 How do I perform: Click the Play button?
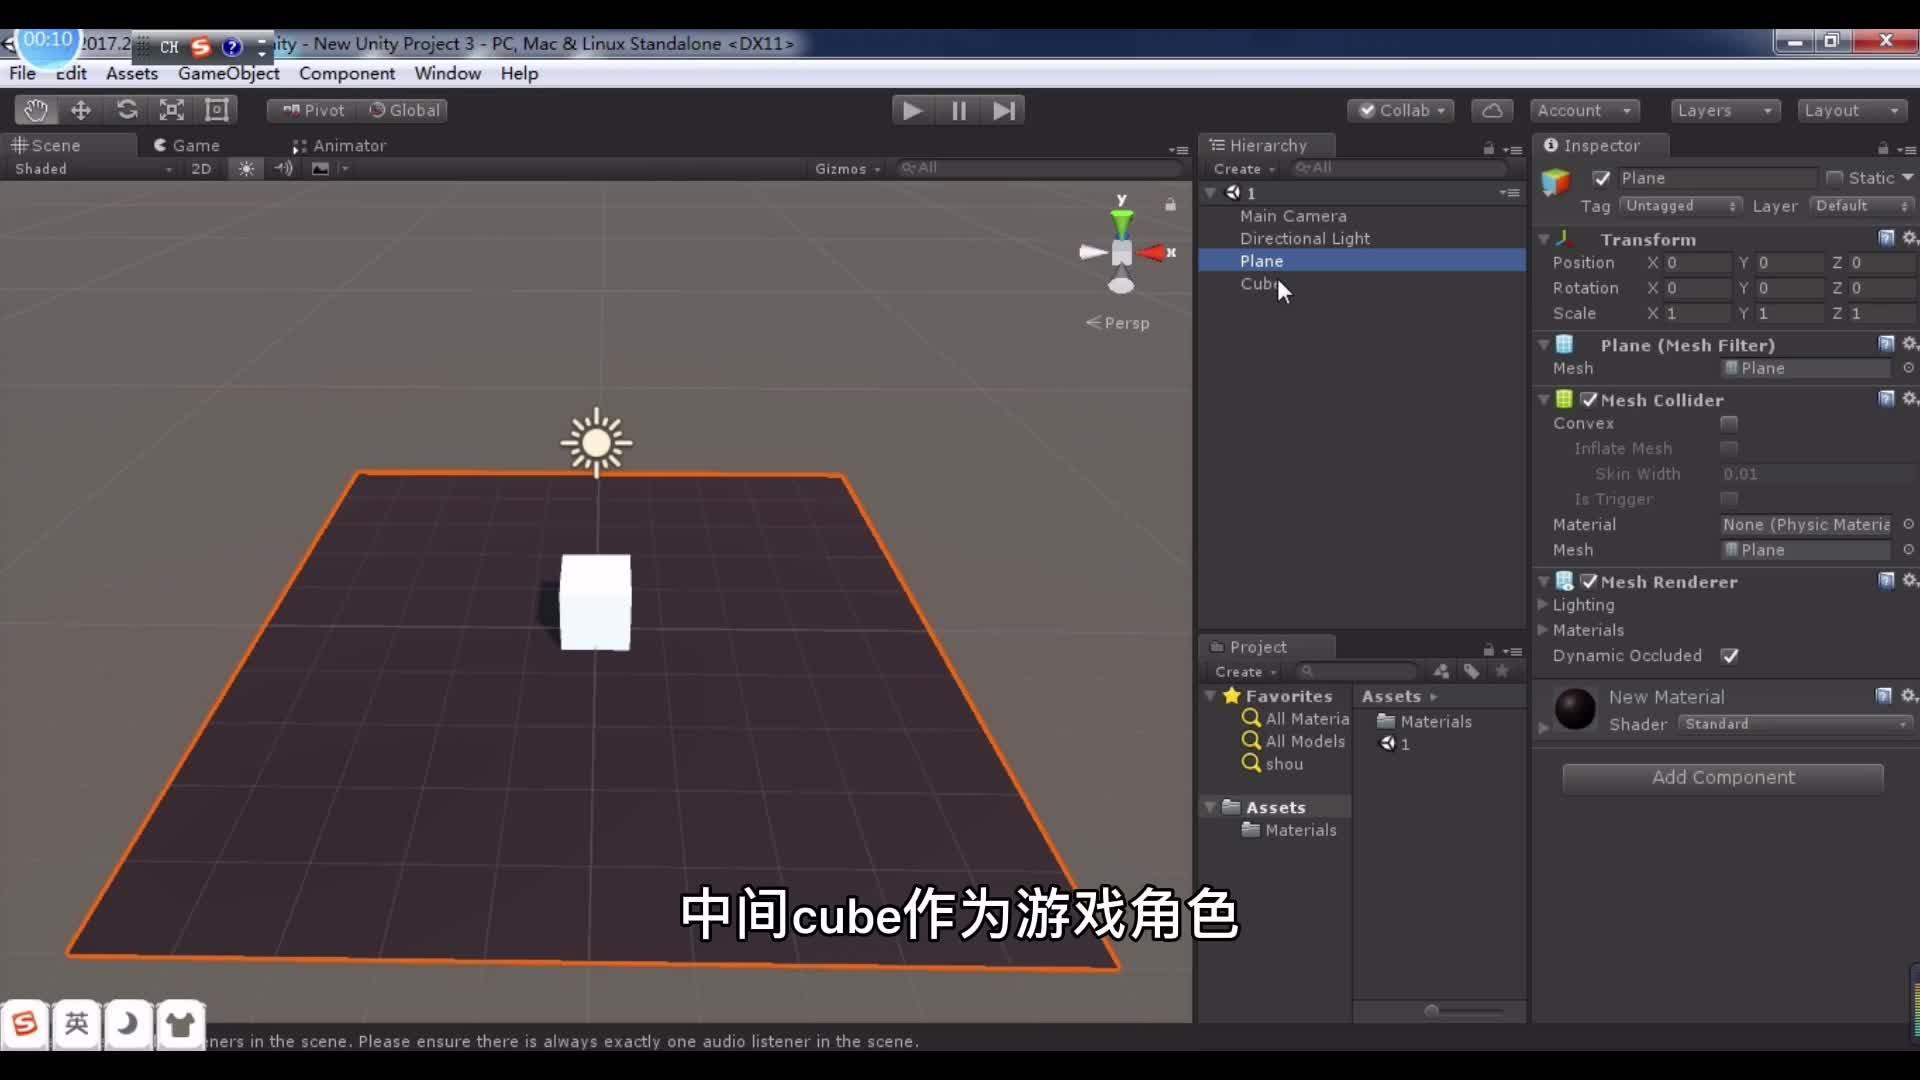point(912,110)
